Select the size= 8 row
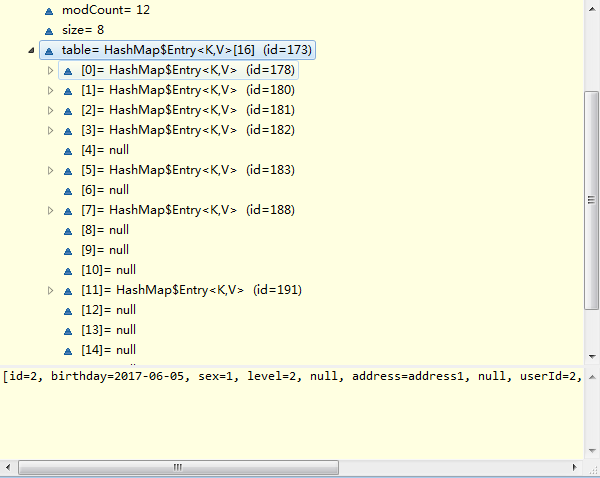The width and height of the screenshot is (600, 478). tap(83, 30)
